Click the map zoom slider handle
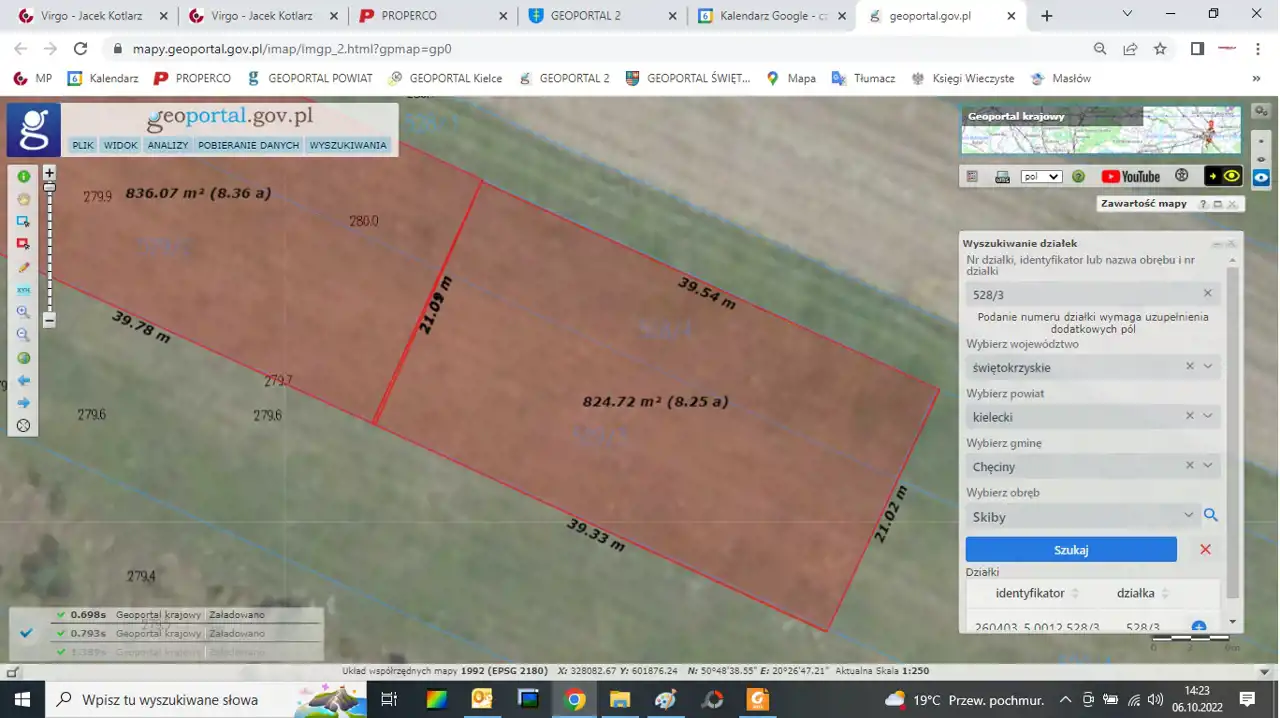 click(x=49, y=188)
